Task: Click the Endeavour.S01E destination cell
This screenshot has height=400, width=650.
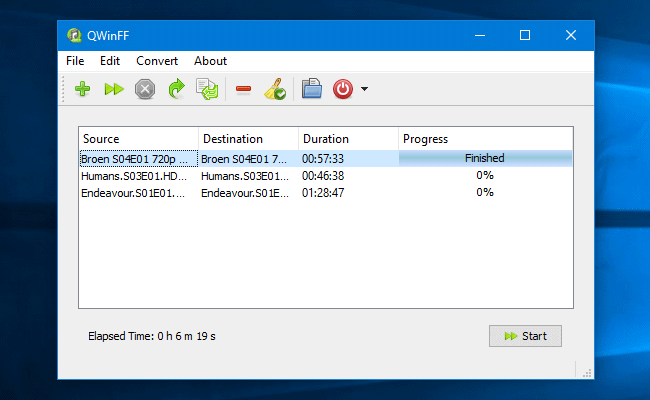Action: 248,193
